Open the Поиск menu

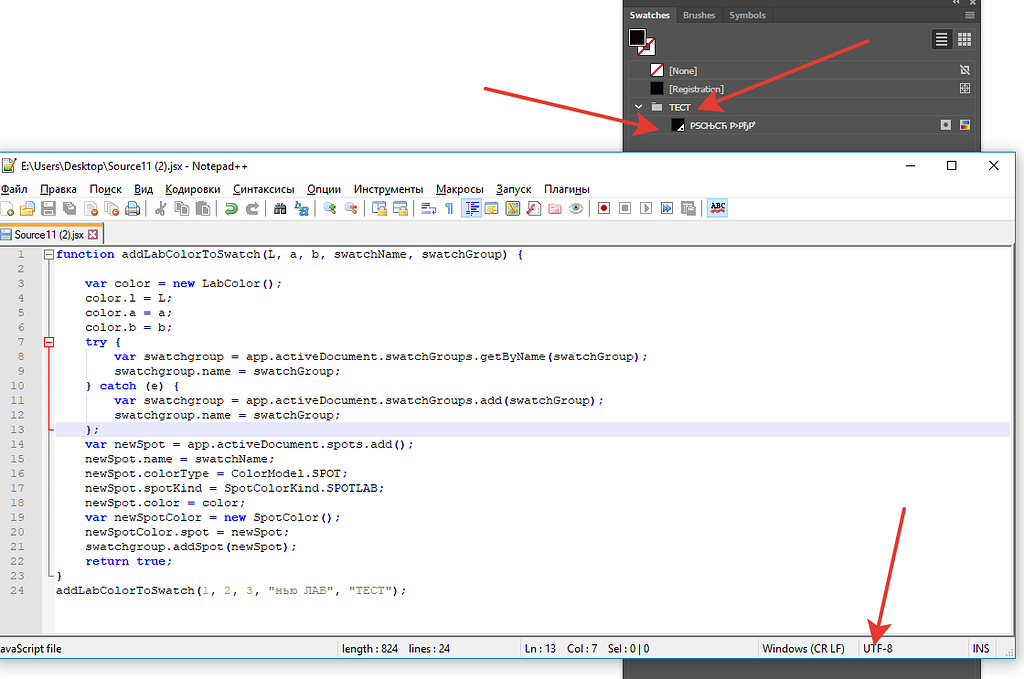tap(105, 189)
